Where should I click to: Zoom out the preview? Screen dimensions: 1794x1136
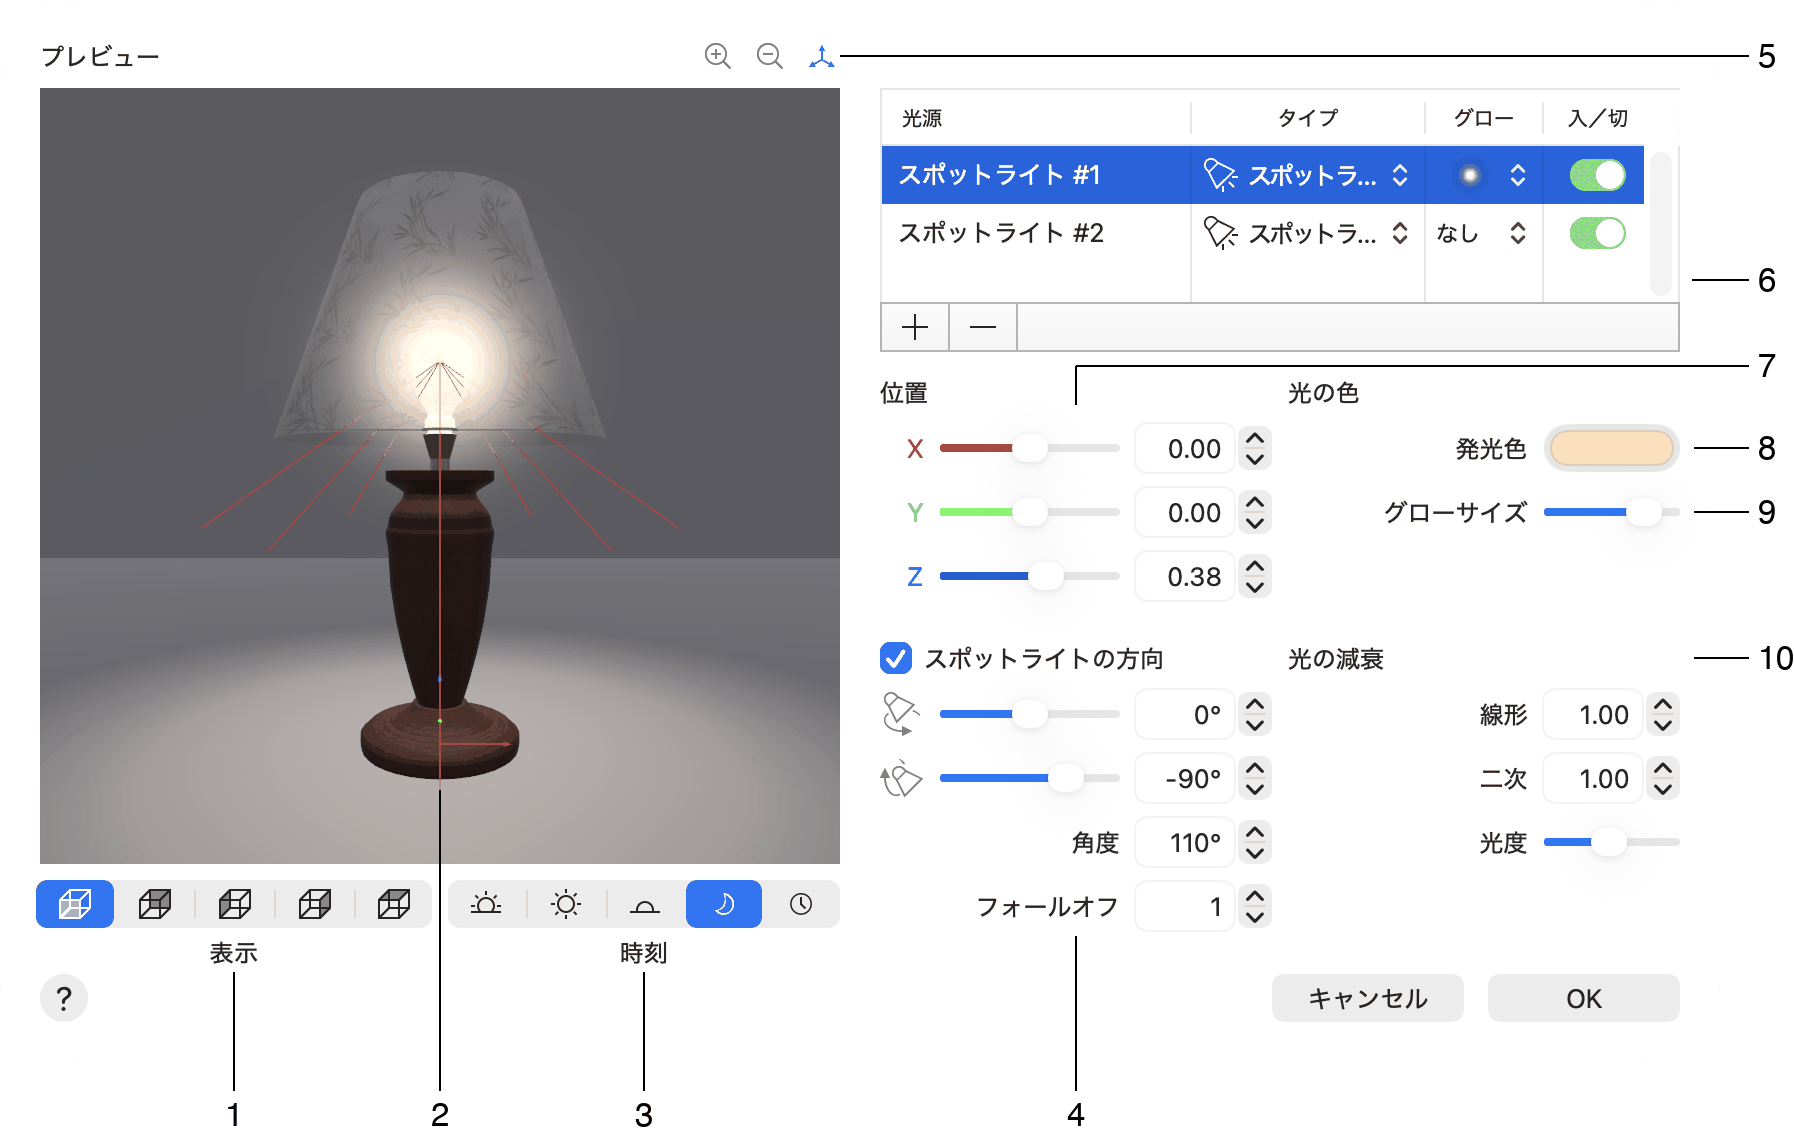click(769, 56)
